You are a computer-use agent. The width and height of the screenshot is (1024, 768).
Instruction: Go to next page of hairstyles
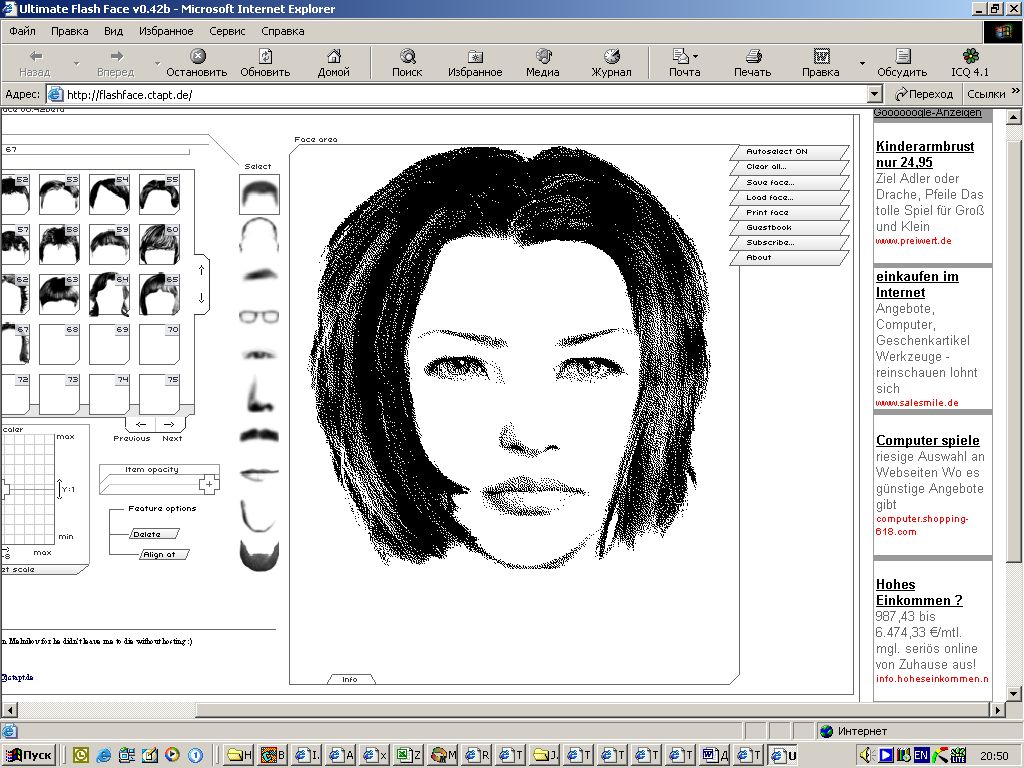coord(170,425)
